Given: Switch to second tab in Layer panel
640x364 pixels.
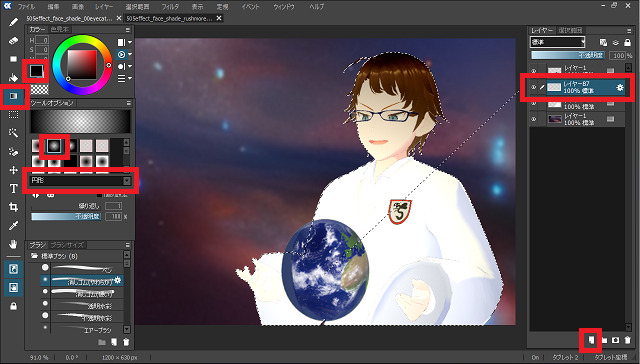Looking at the screenshot, I should point(571,31).
